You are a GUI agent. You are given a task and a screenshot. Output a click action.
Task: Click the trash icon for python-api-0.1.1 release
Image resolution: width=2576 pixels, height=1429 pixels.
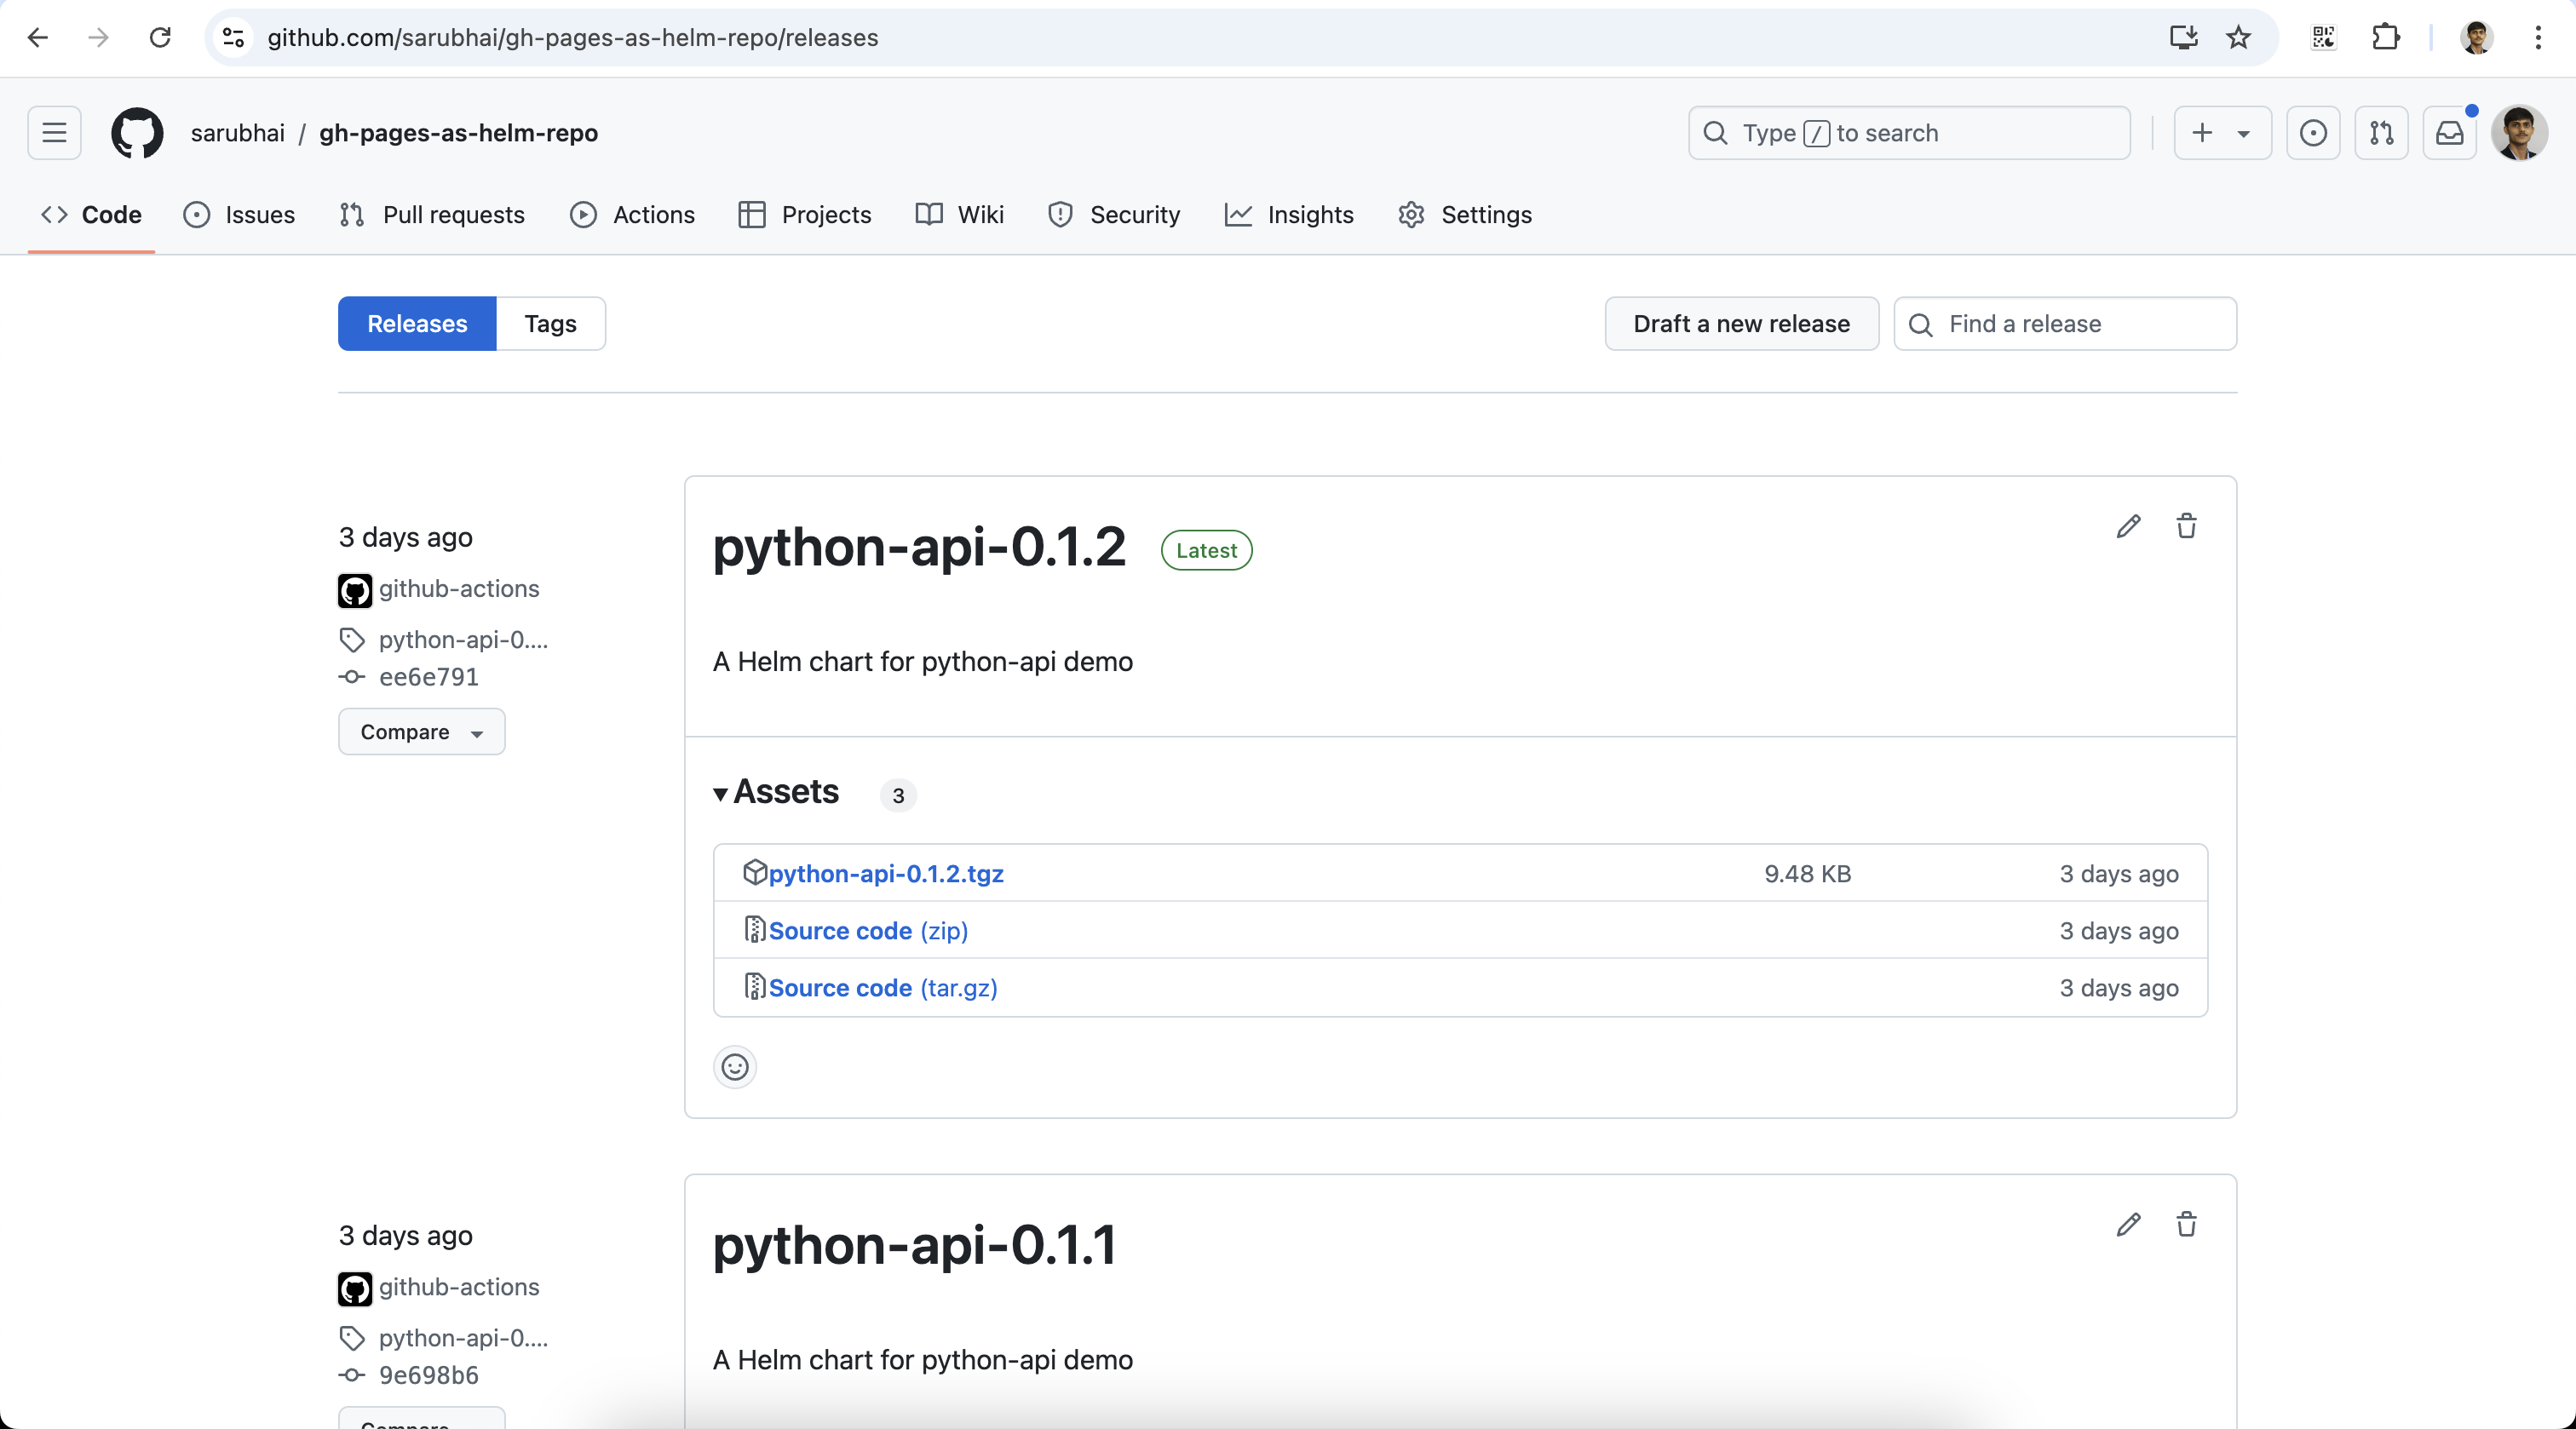coord(2186,1225)
